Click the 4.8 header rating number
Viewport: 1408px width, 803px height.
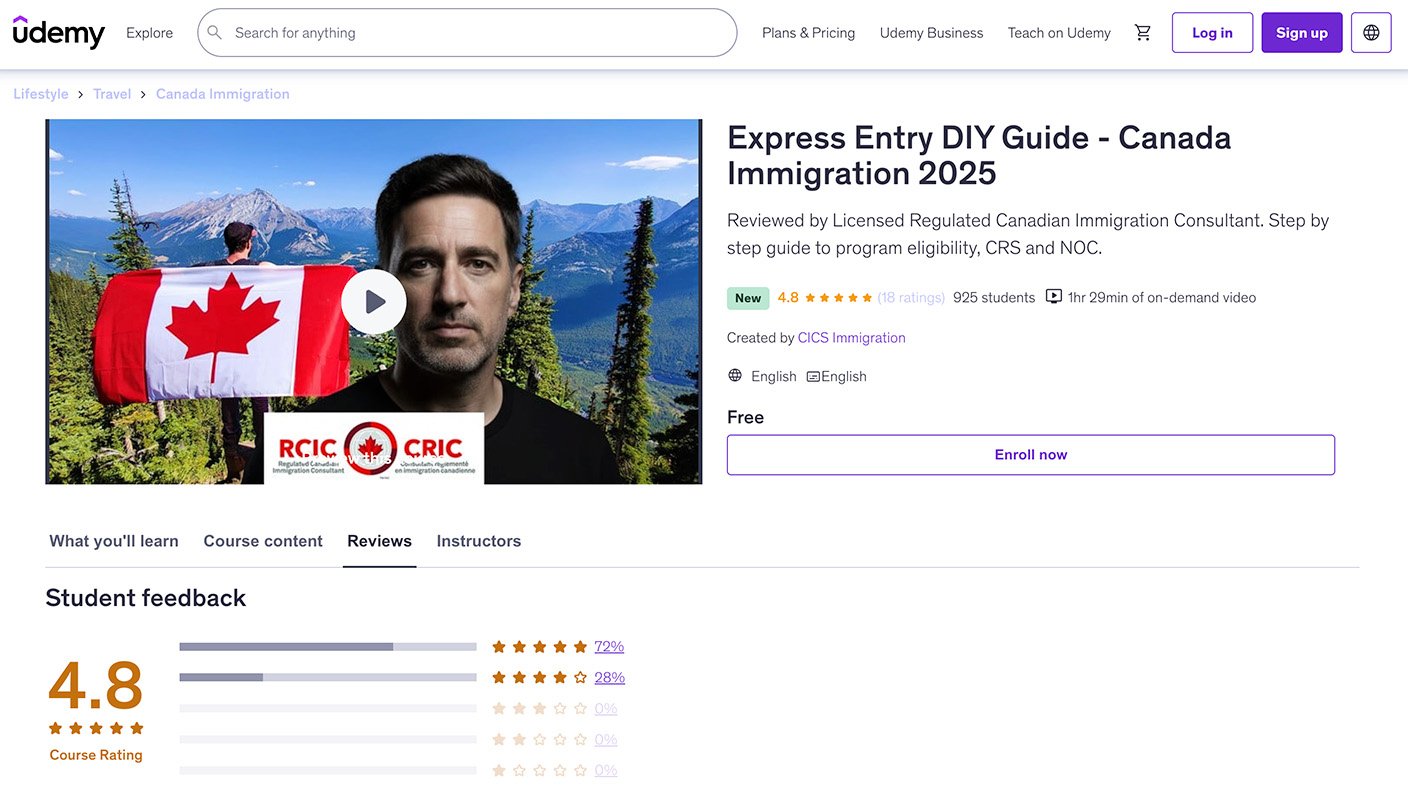coord(788,297)
